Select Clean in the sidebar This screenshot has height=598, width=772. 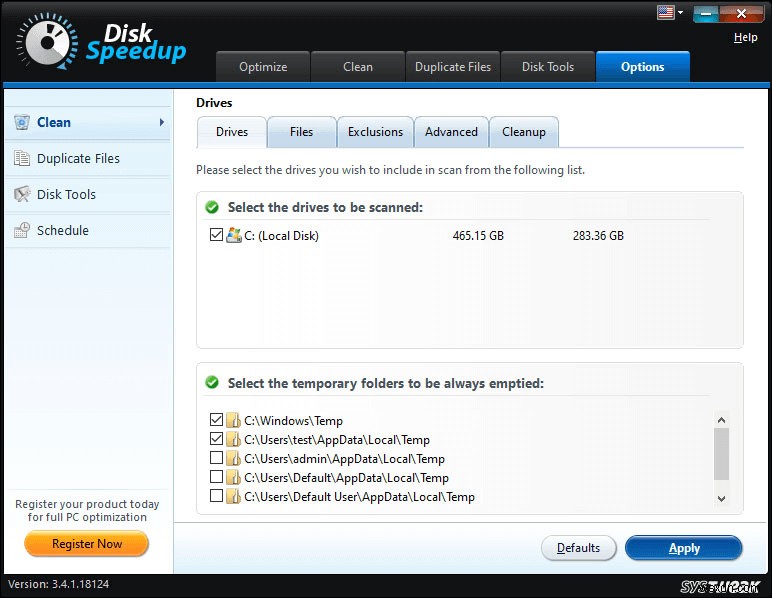[x=88, y=122]
